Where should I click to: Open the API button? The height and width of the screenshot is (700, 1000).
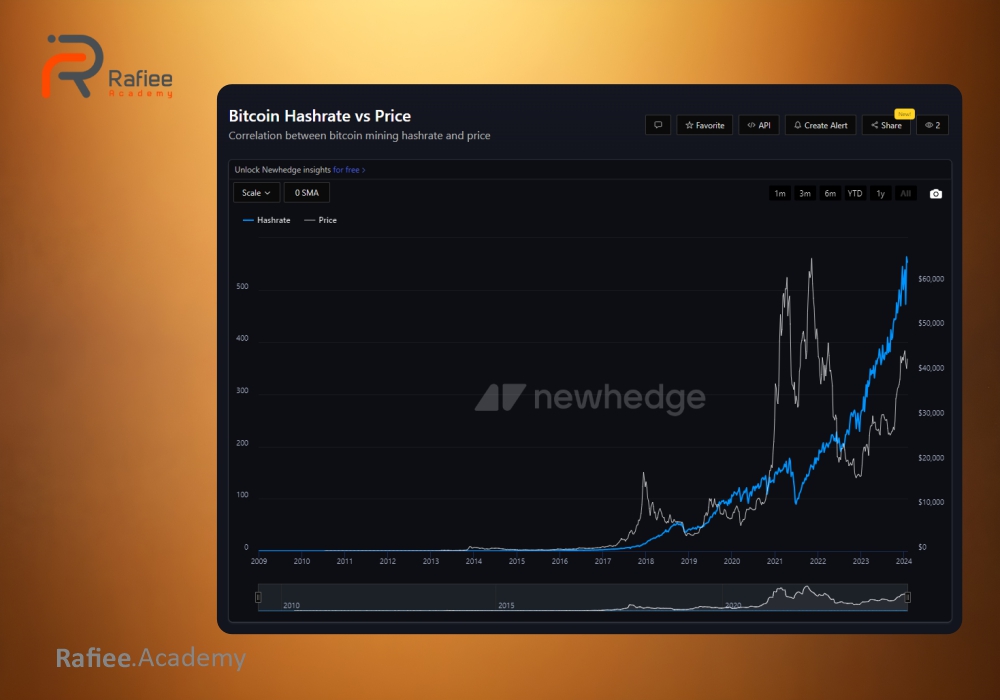pos(759,125)
